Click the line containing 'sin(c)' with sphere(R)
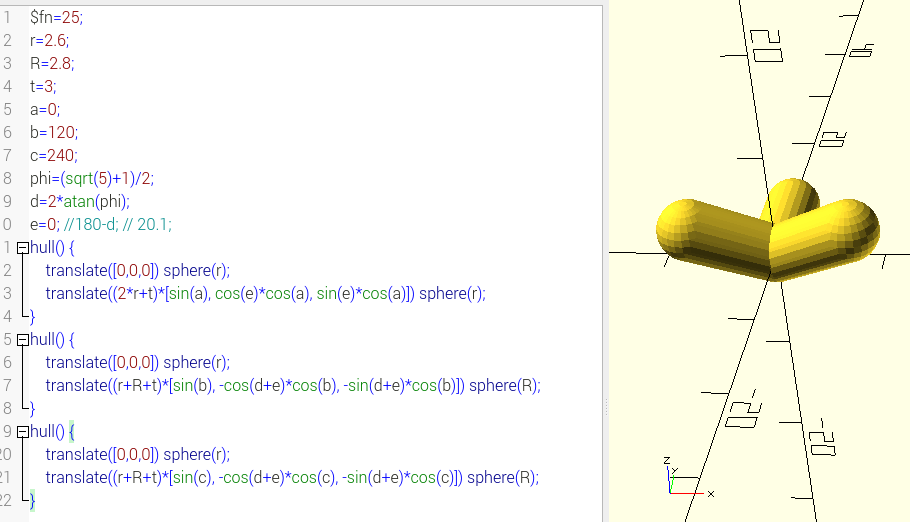This screenshot has height=522, width=910. 292,477
